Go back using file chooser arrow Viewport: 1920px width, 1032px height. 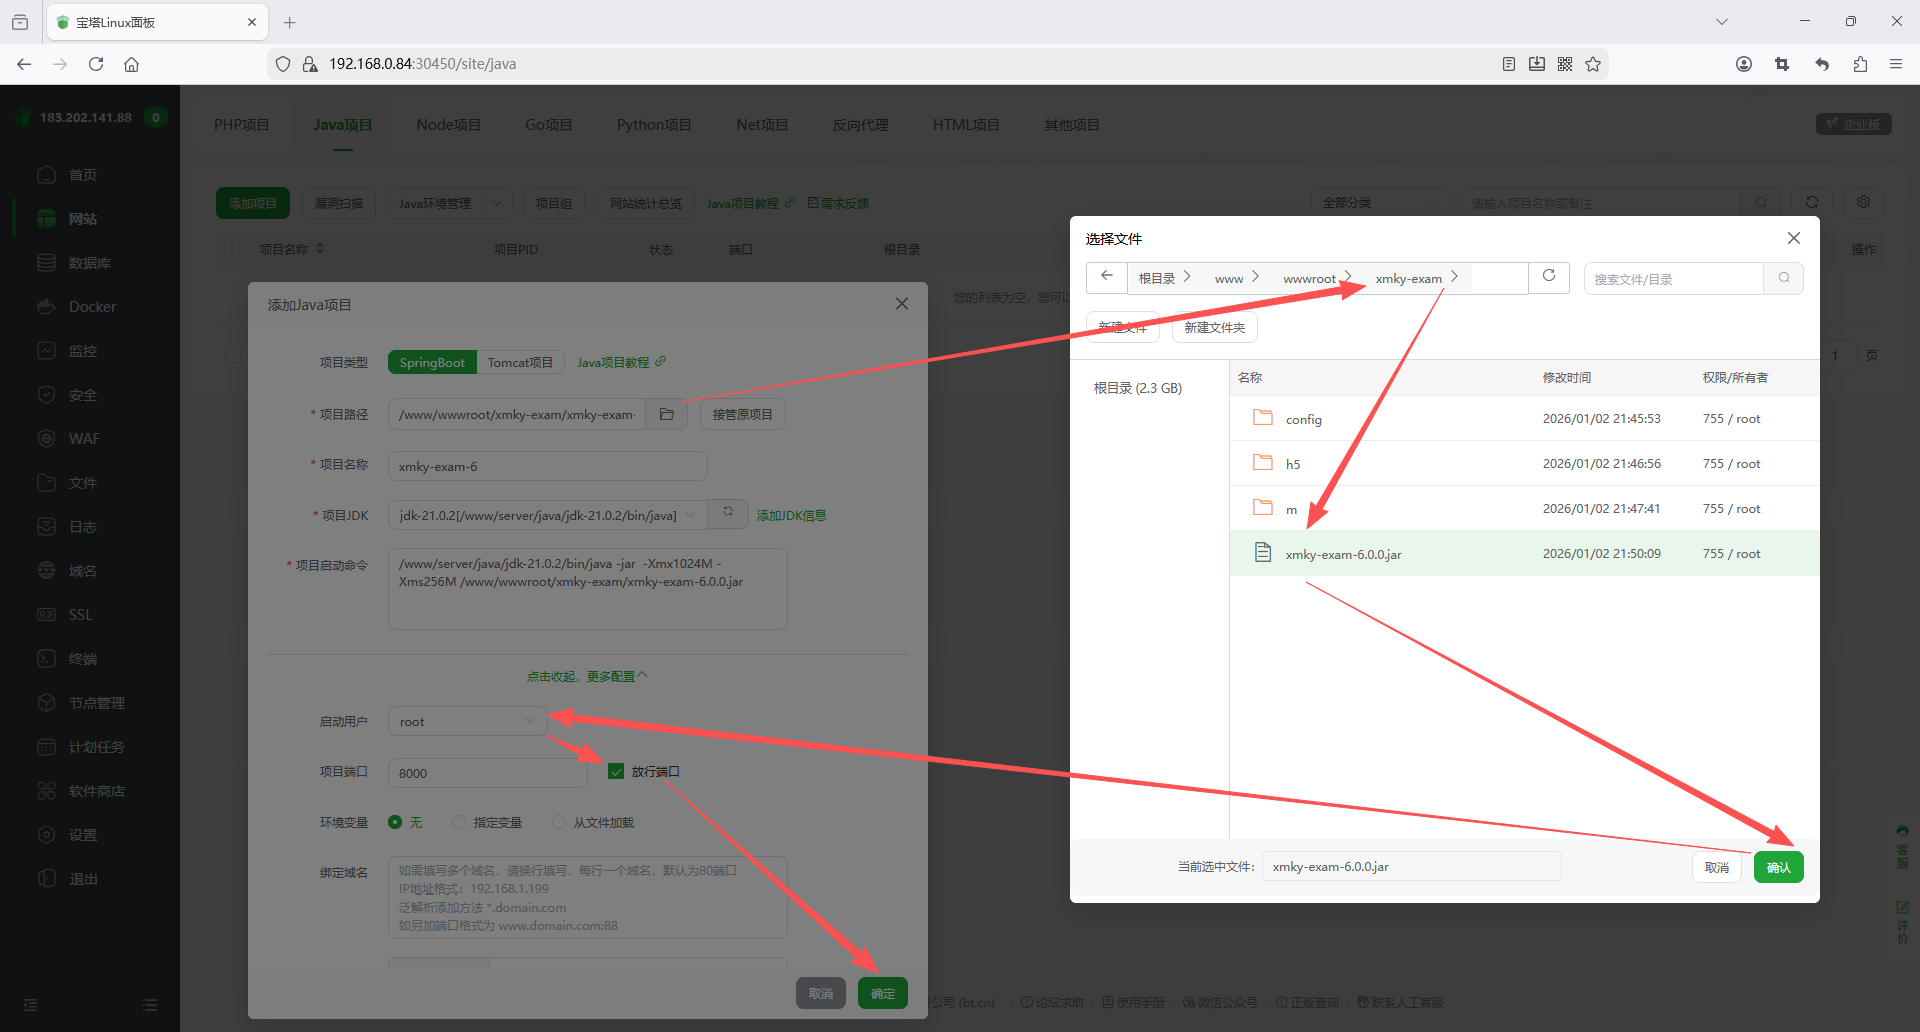(x=1107, y=277)
